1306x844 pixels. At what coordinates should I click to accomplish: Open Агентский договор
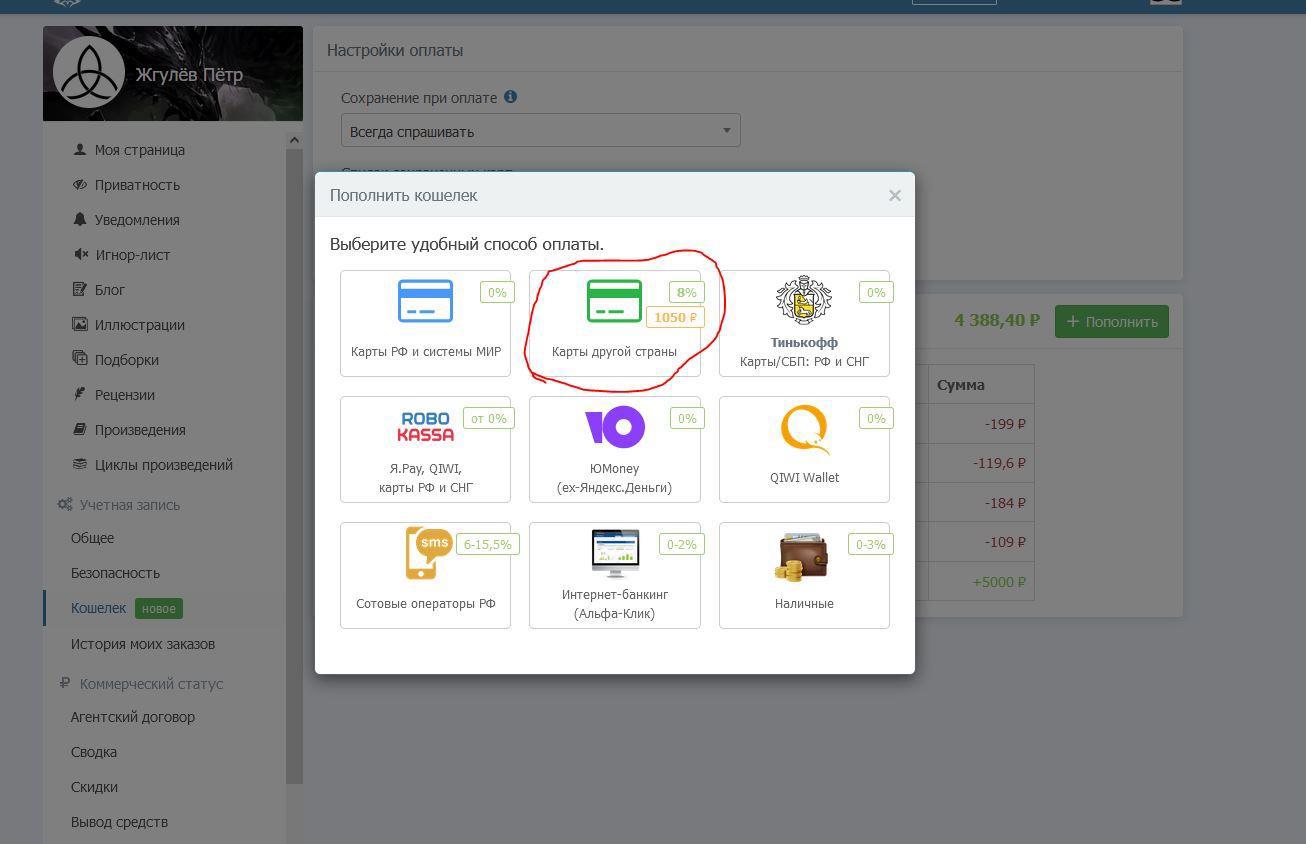[133, 717]
